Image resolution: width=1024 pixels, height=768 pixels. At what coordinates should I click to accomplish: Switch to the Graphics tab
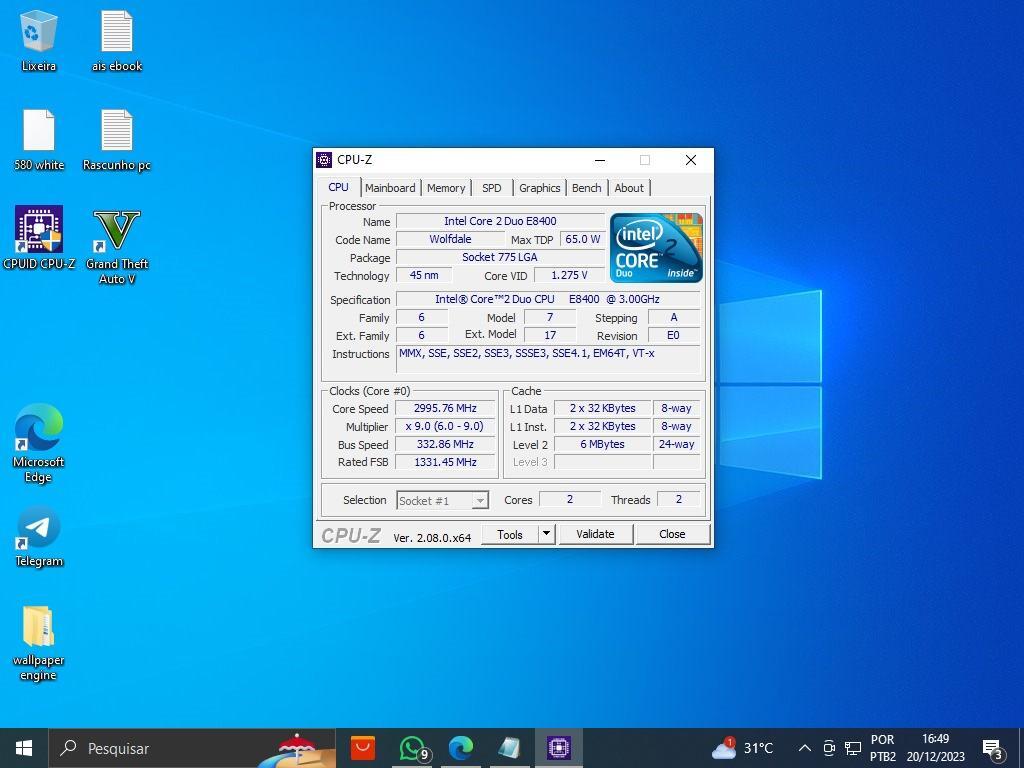point(539,188)
